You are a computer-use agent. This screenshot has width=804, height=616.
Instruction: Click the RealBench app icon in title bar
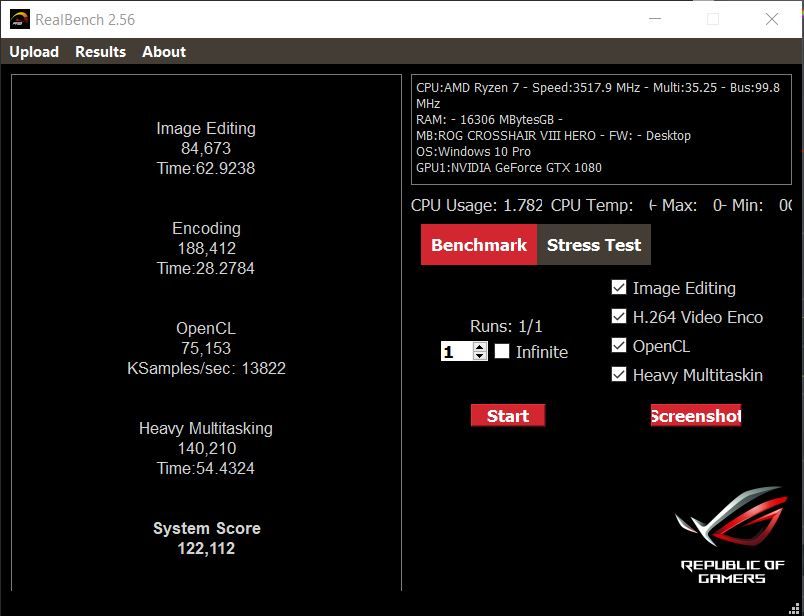click(20, 19)
